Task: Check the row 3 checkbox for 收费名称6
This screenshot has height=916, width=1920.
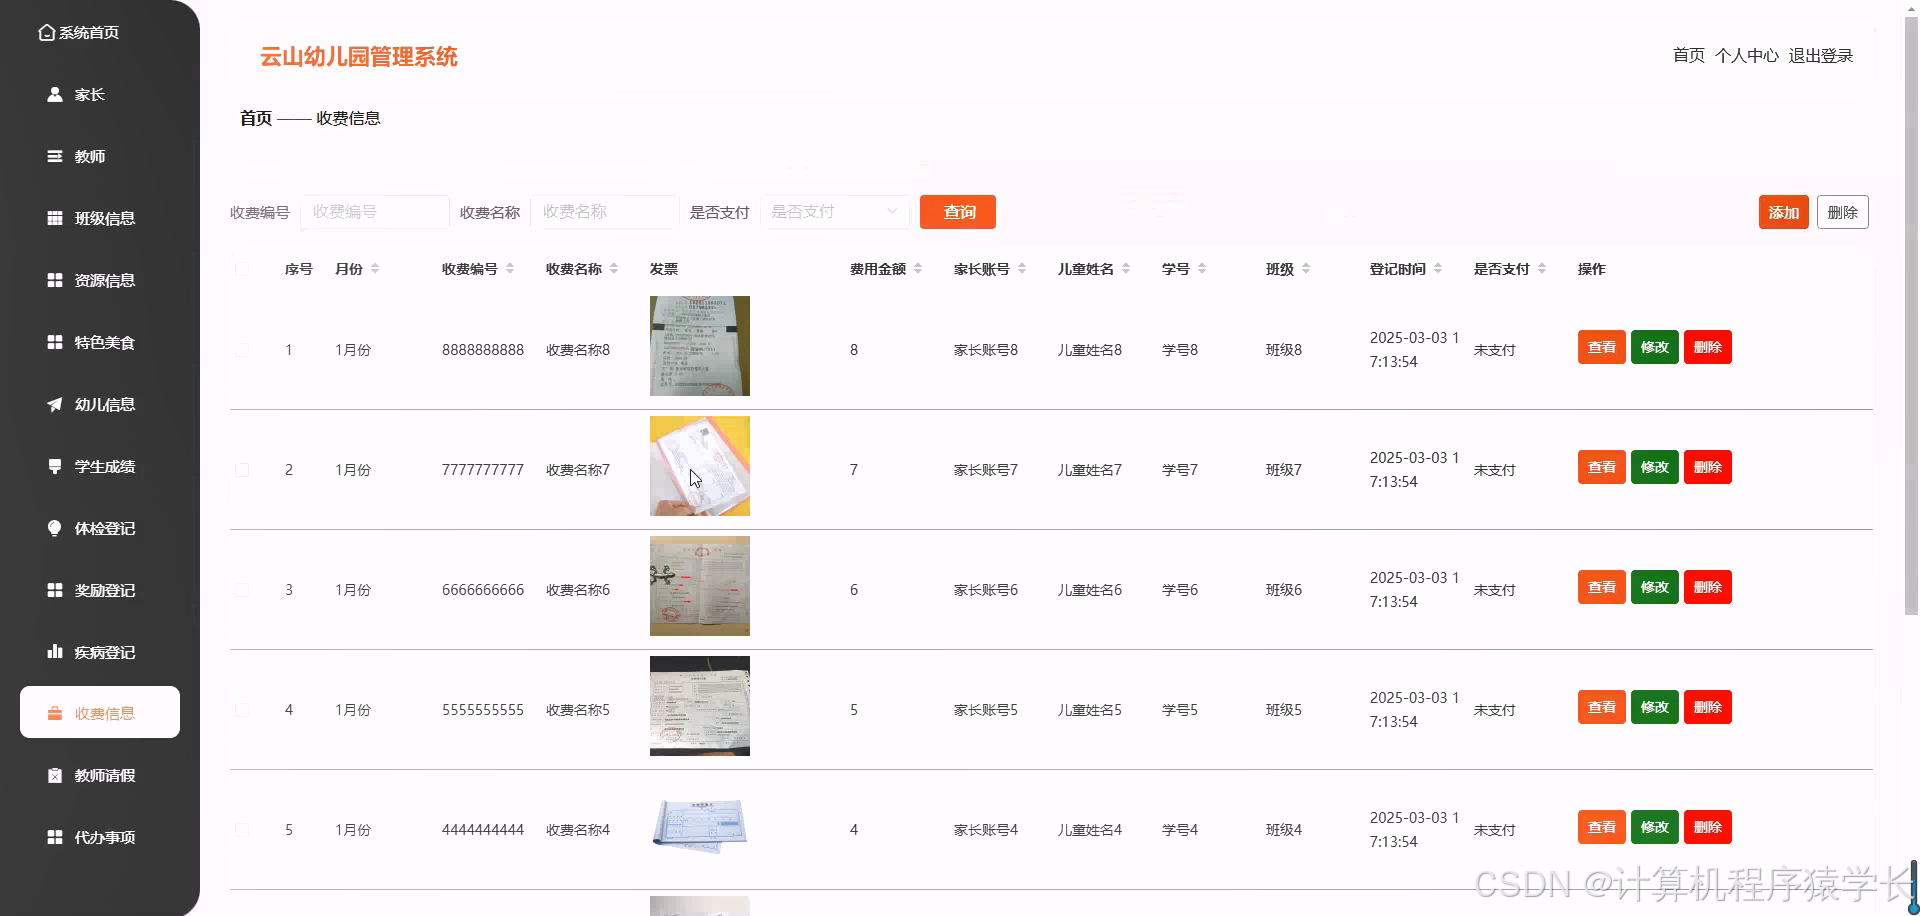Action: [x=242, y=590]
